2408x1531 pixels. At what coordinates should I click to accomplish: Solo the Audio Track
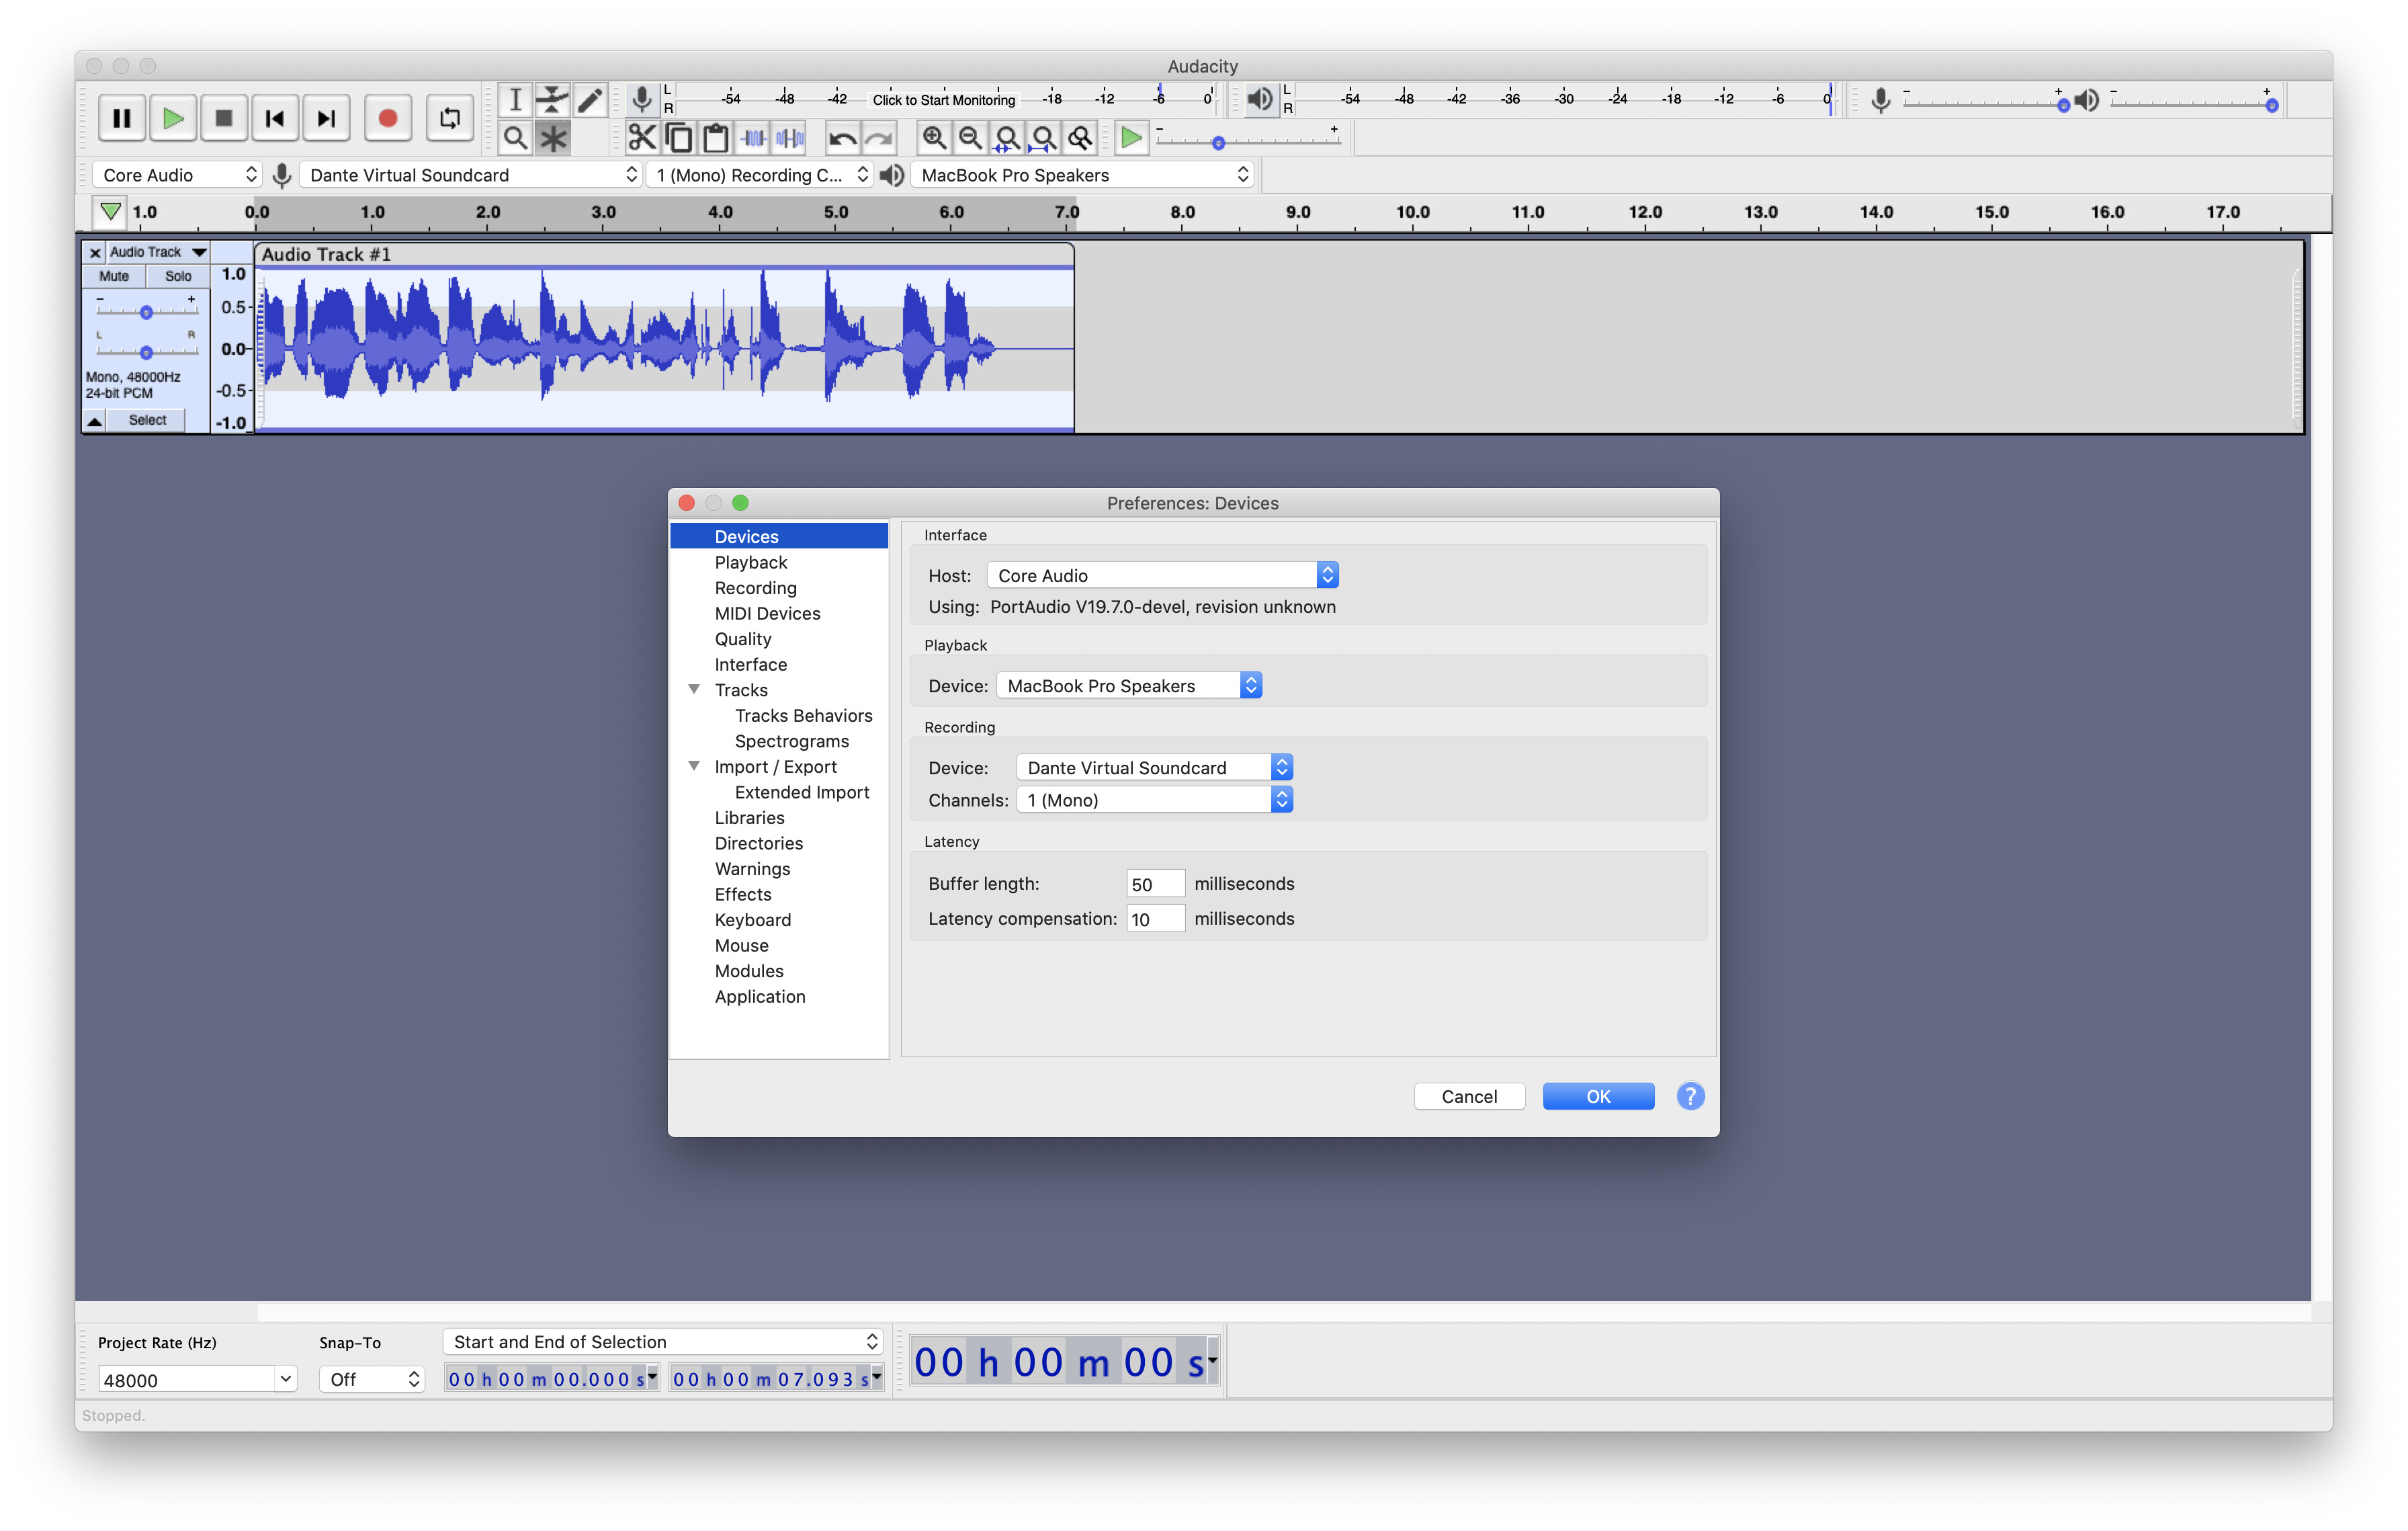coord(178,276)
